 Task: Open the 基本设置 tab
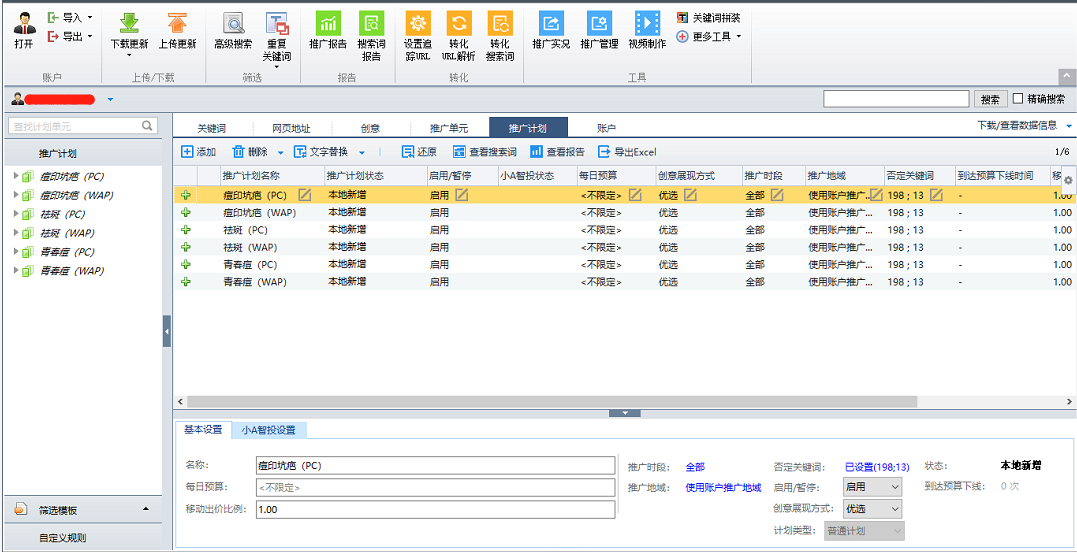[203, 430]
